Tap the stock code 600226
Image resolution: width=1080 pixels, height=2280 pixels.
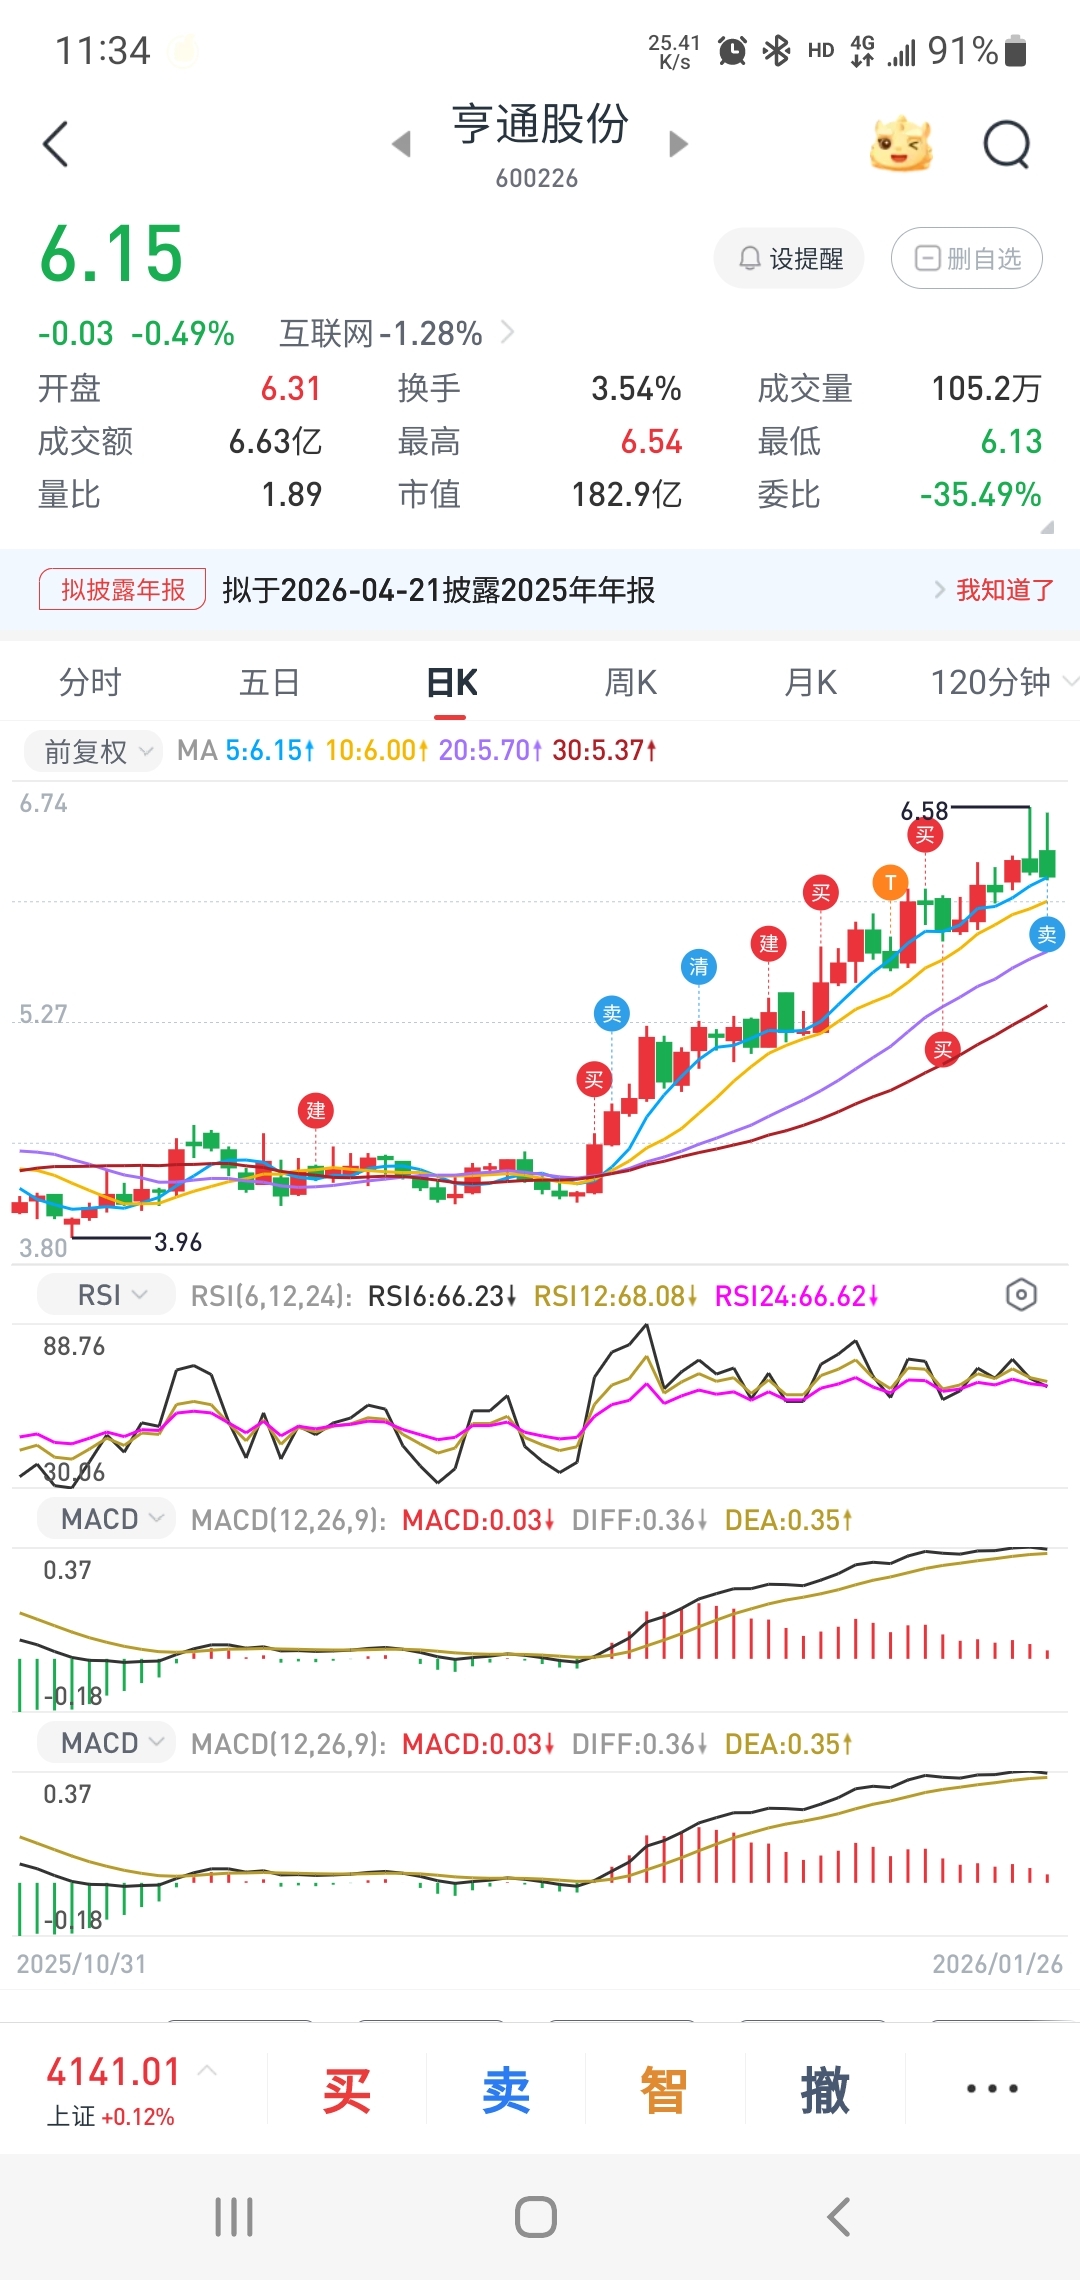[x=537, y=178]
